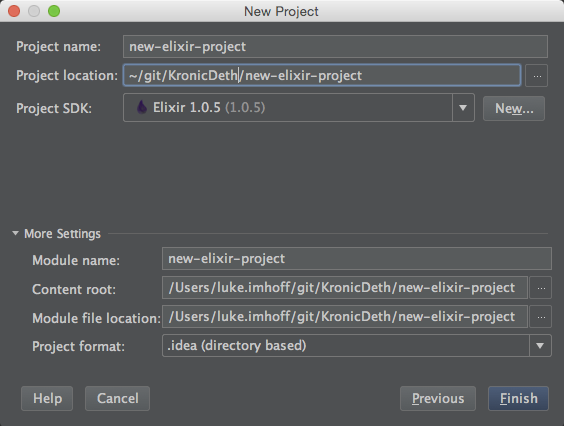Click into the Content root path field
Screen dimensions: 564x426
(345, 287)
